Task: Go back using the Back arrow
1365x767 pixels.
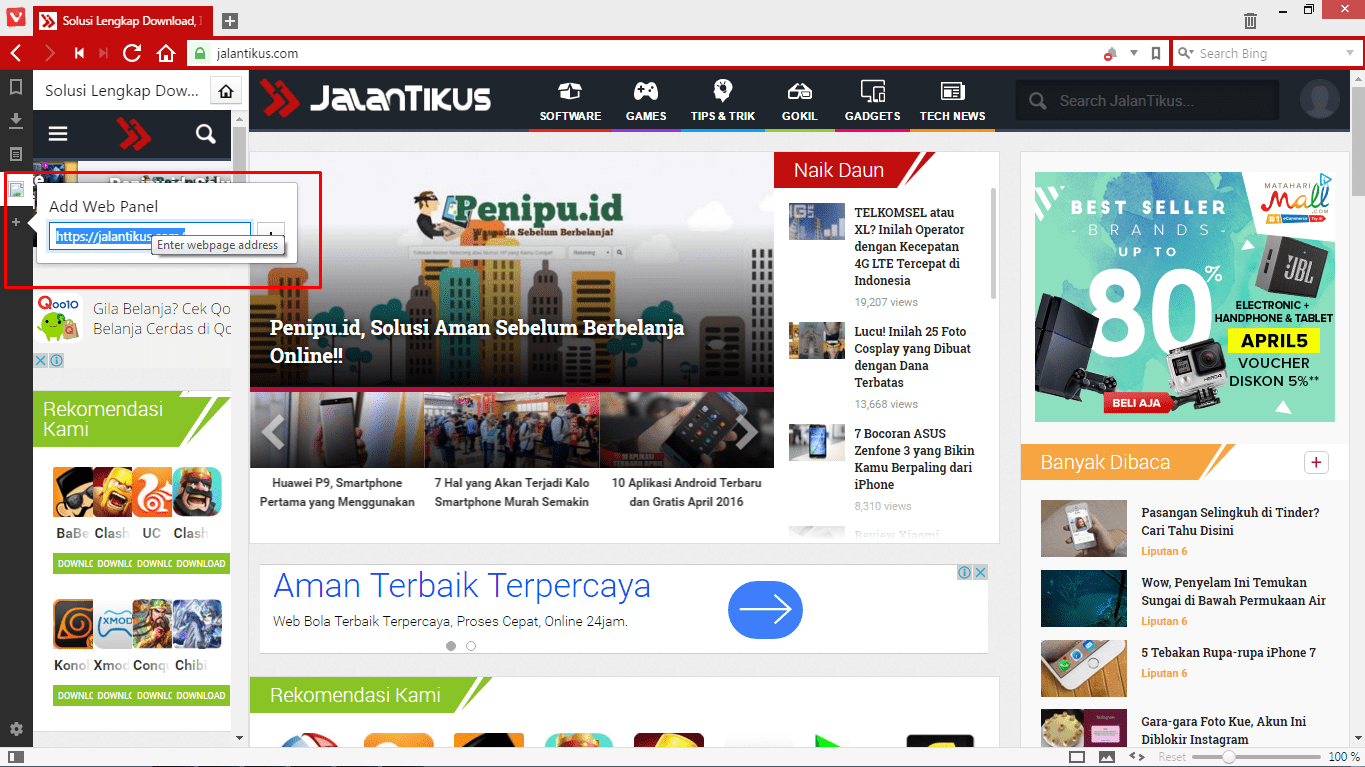Action: 16,53
